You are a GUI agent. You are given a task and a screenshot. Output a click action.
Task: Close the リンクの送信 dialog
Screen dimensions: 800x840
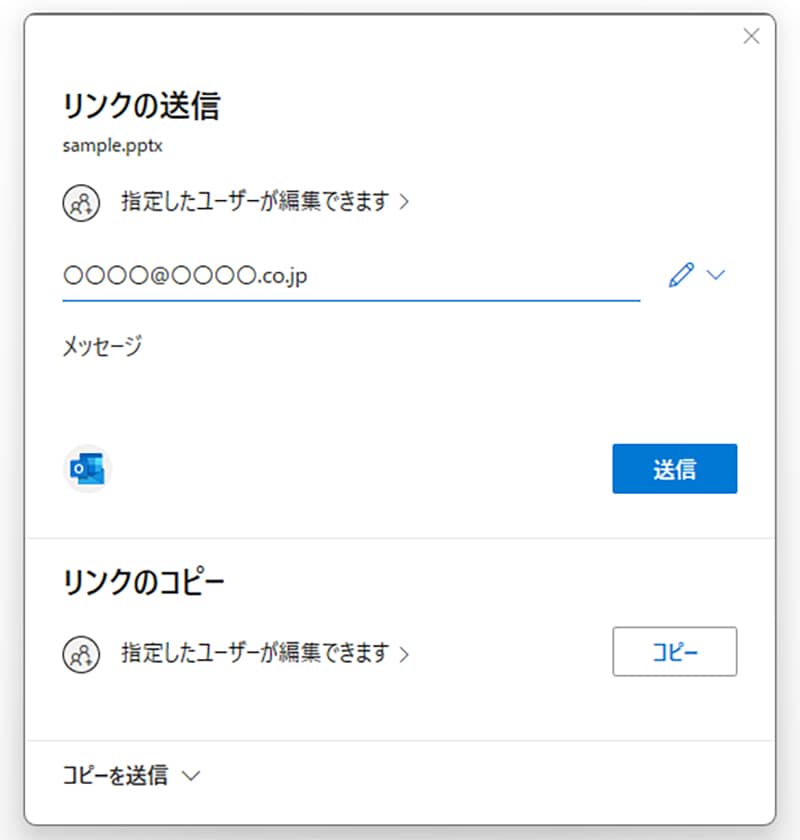751,36
